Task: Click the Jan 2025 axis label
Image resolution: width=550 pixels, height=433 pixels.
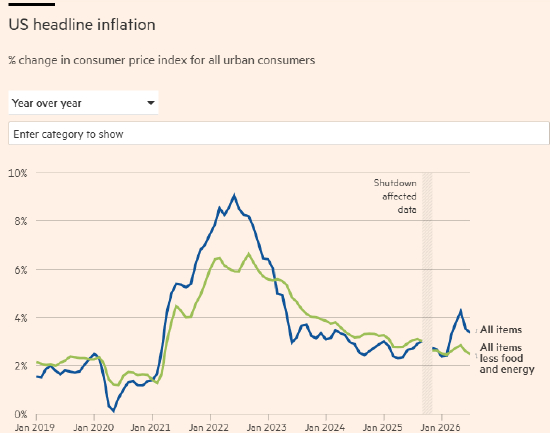Action: pos(383,427)
